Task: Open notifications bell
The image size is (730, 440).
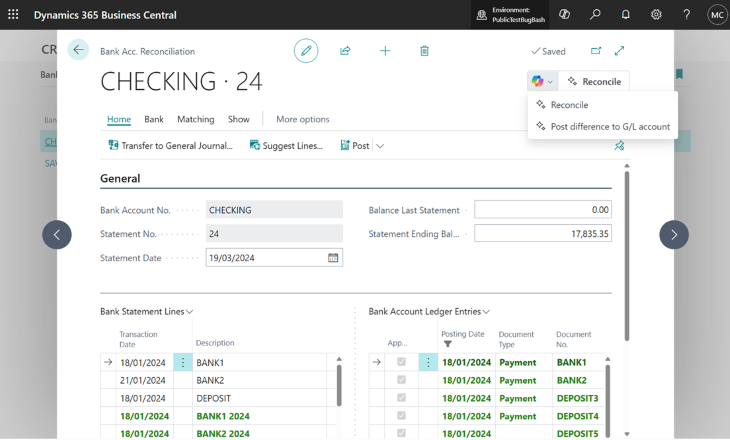Action: pyautogui.click(x=625, y=14)
